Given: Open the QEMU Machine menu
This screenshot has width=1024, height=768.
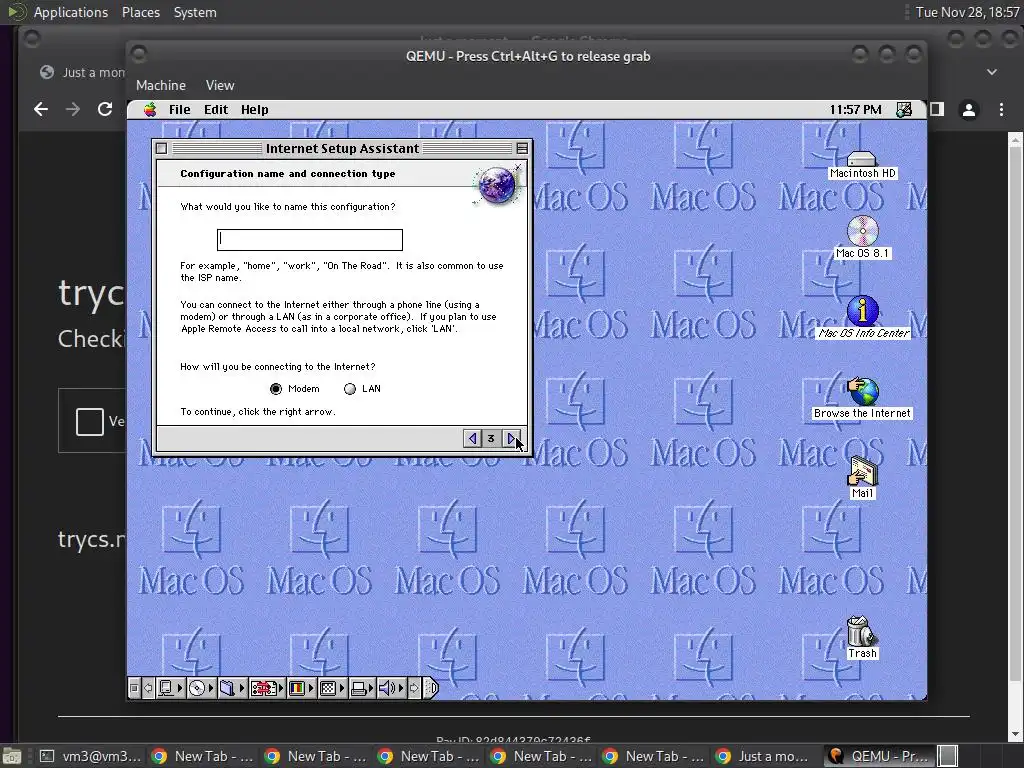Looking at the screenshot, I should point(161,85).
